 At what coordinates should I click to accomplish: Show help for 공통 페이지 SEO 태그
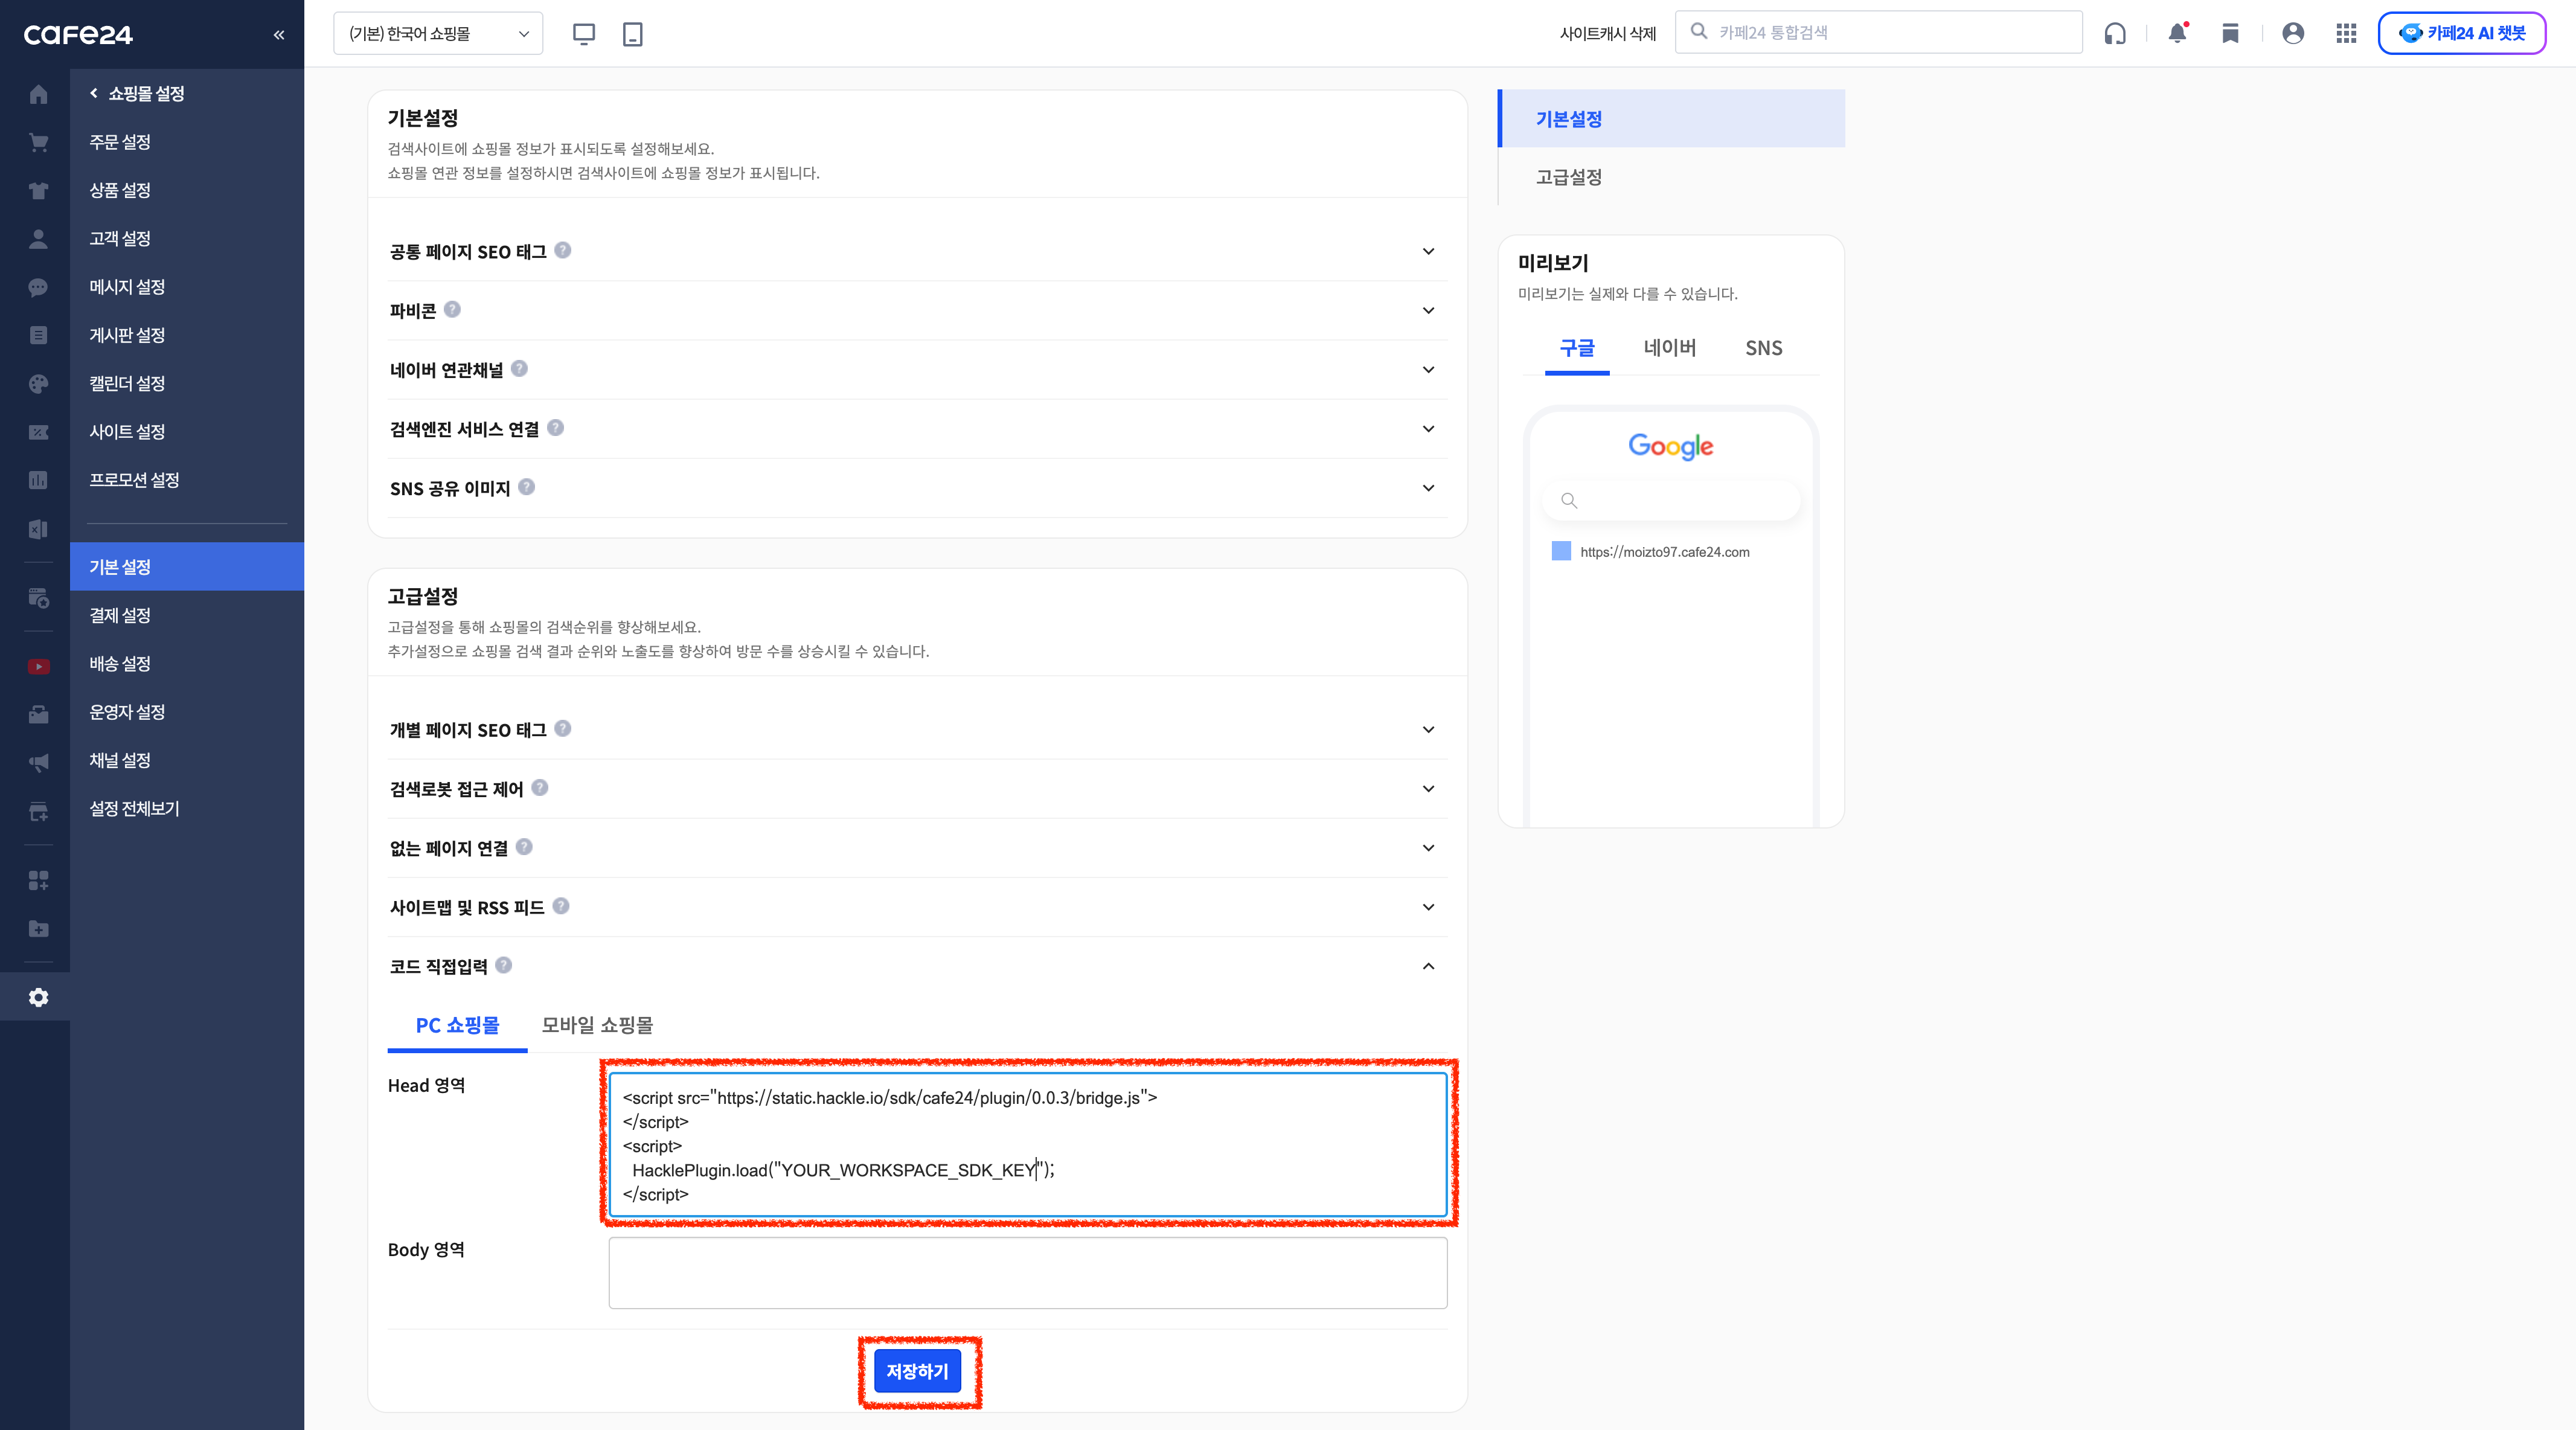pyautogui.click(x=563, y=250)
